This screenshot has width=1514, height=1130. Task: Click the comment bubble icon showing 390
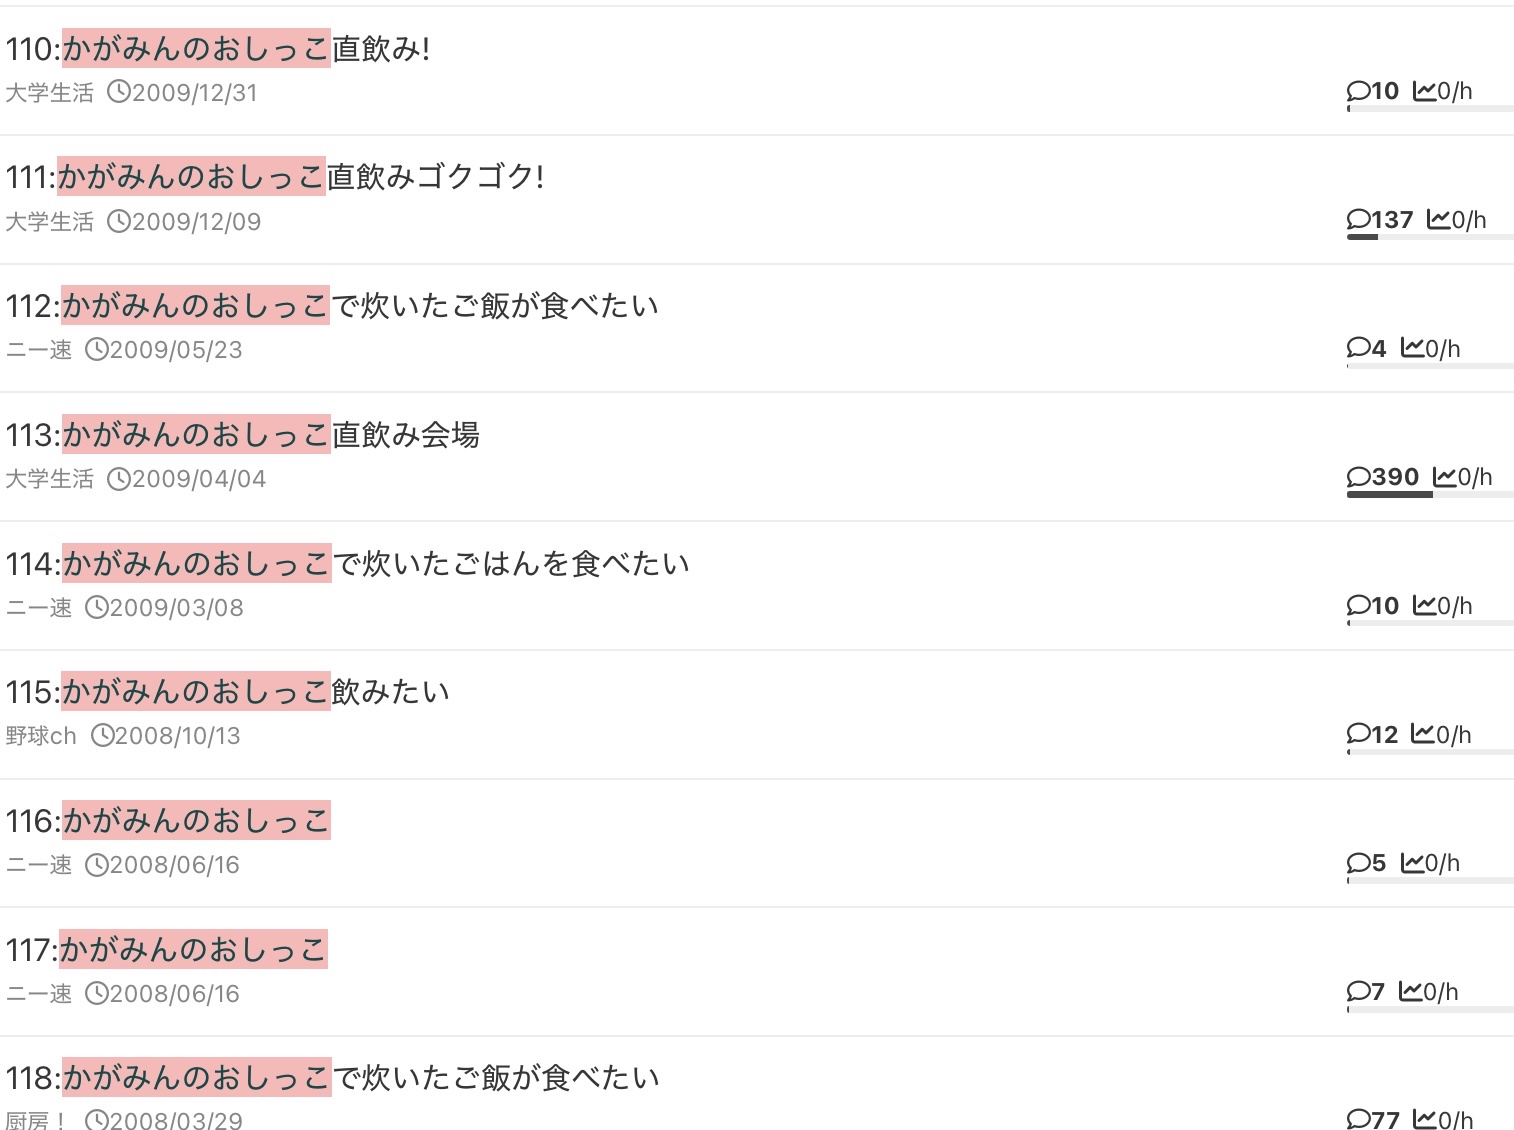coord(1359,477)
